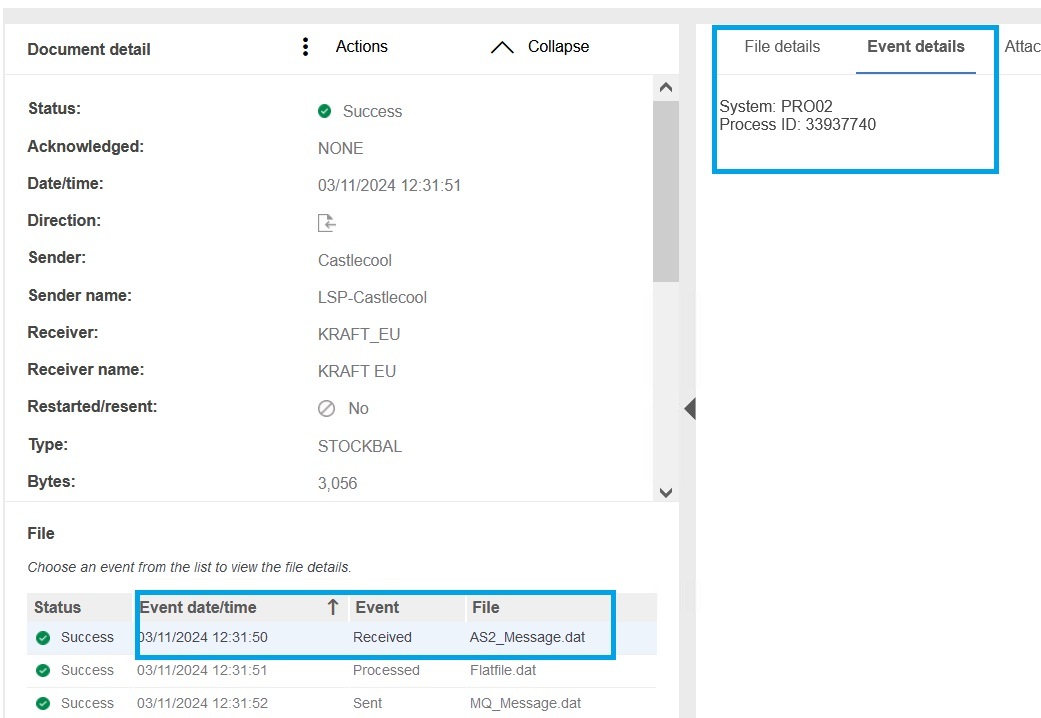Select the Event details tab
The image size is (1041, 718).
point(915,47)
